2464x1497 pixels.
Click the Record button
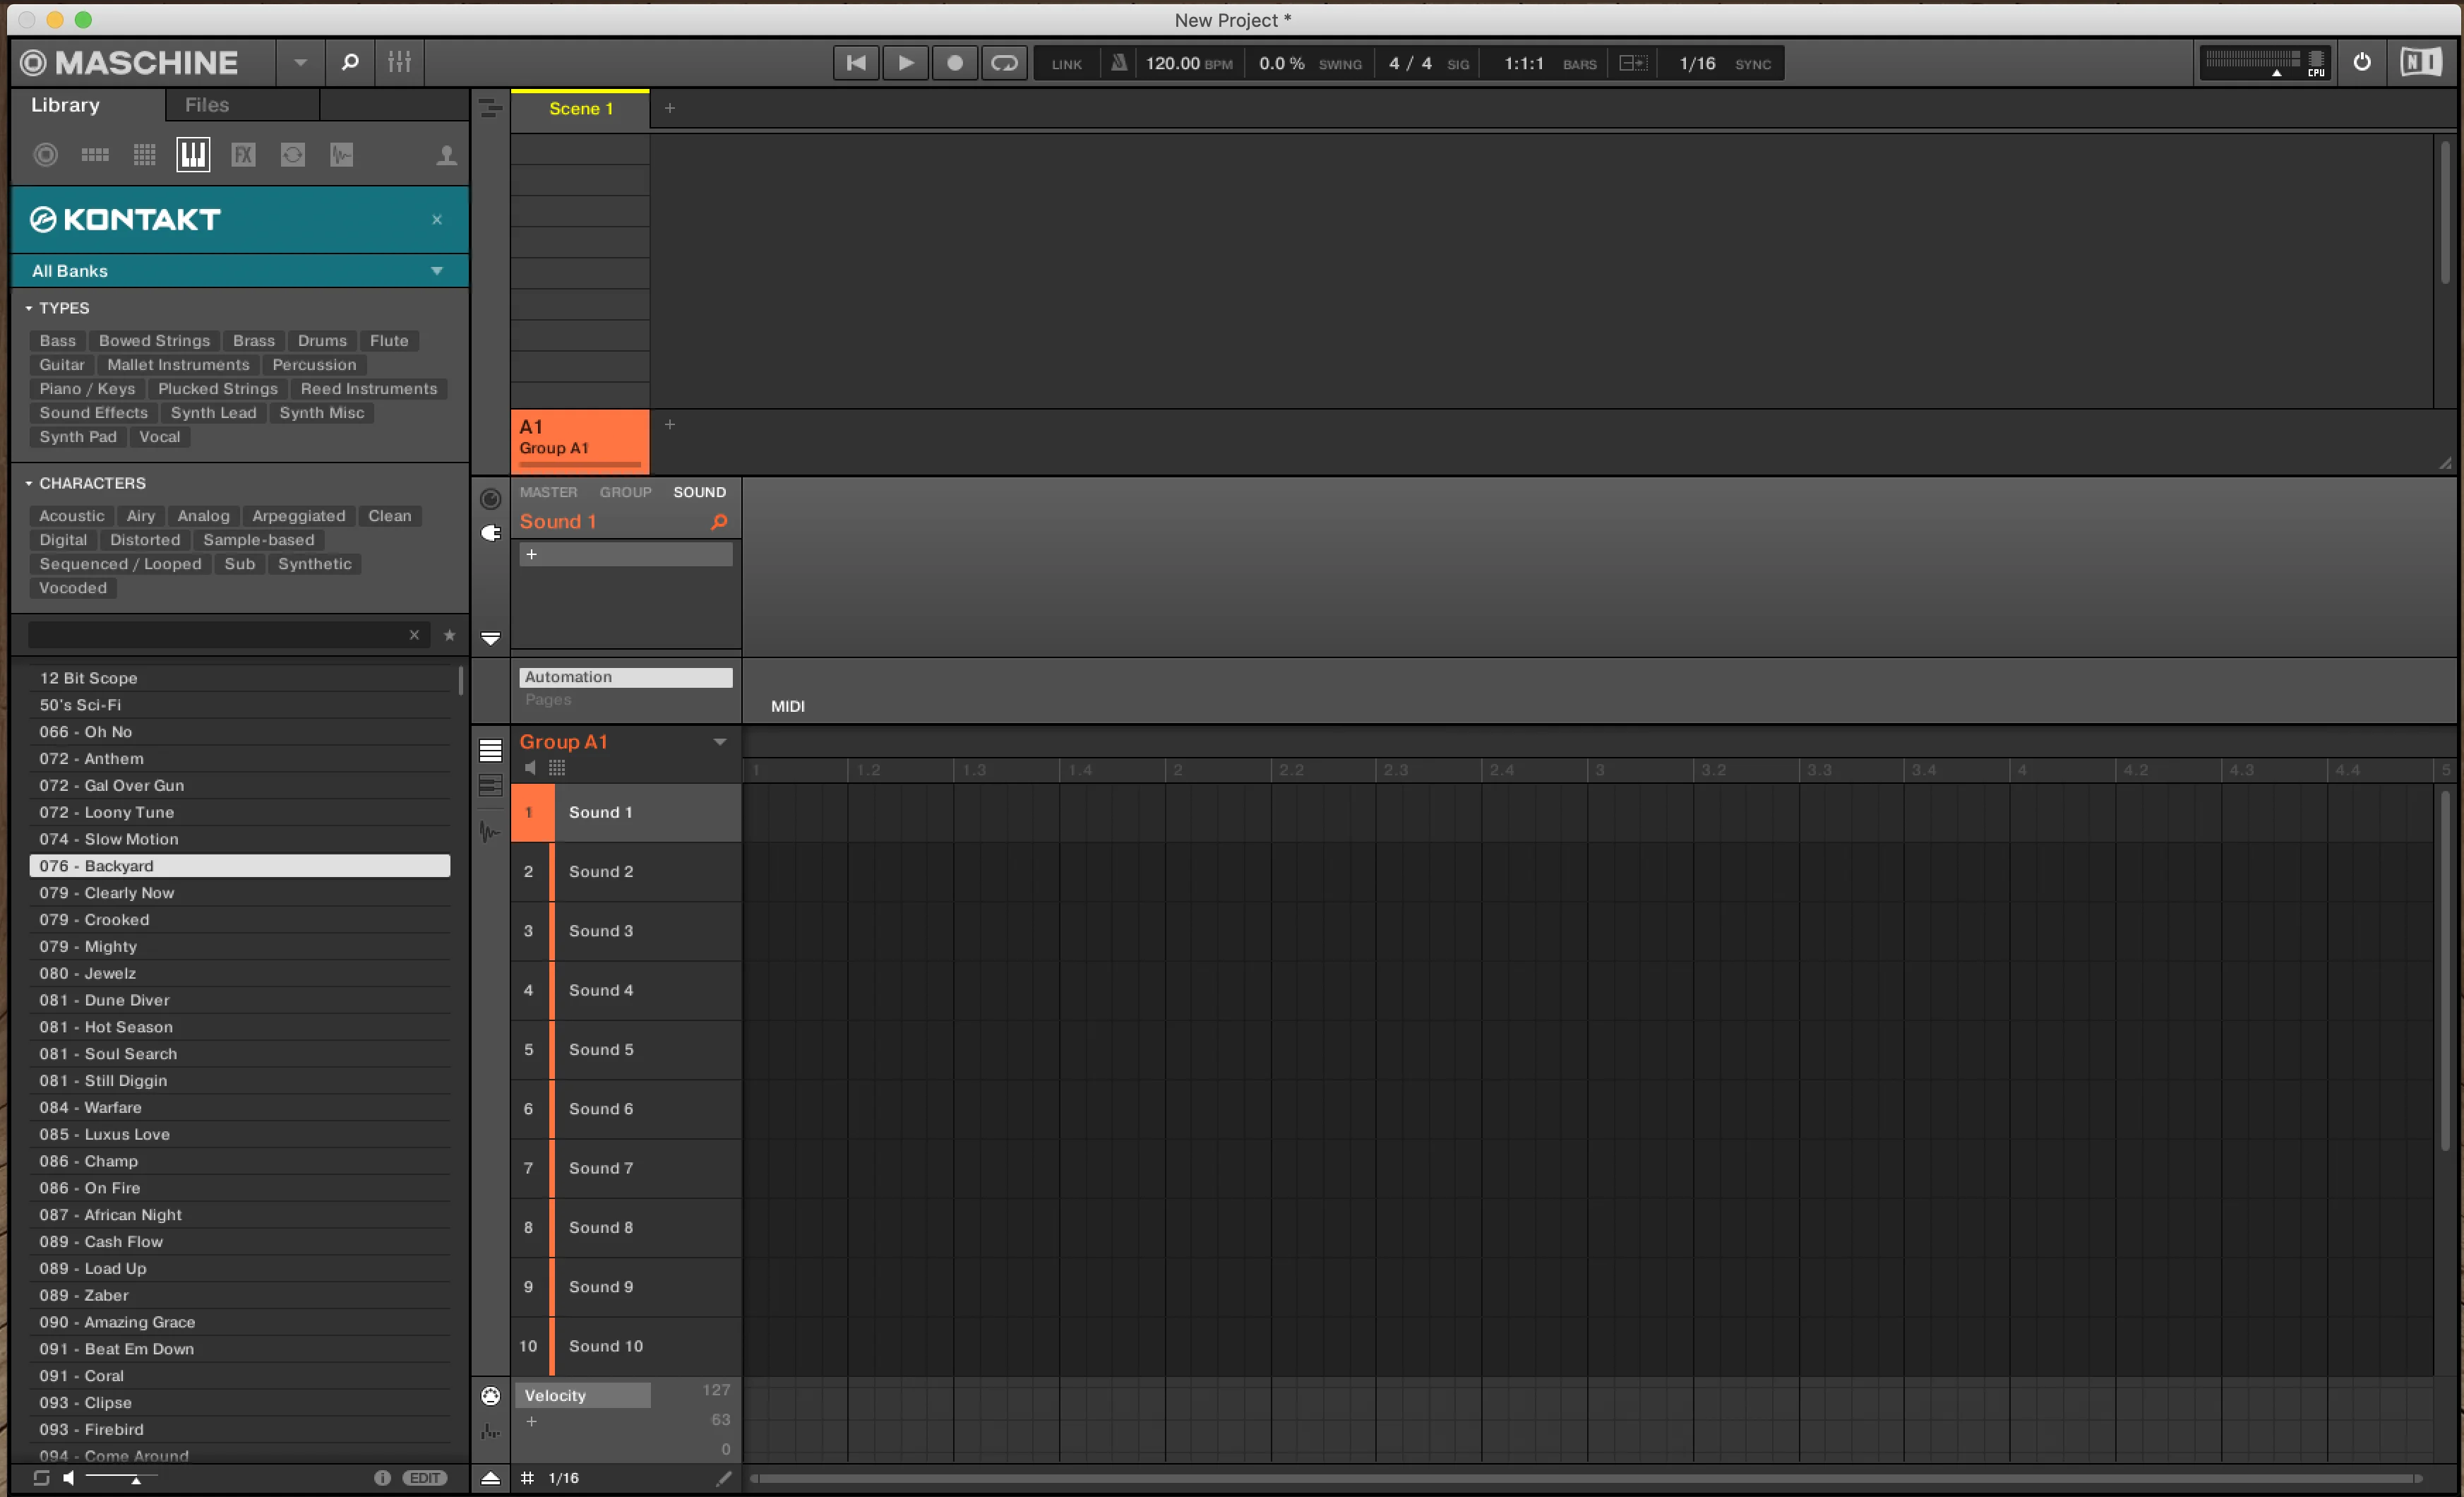click(x=955, y=63)
